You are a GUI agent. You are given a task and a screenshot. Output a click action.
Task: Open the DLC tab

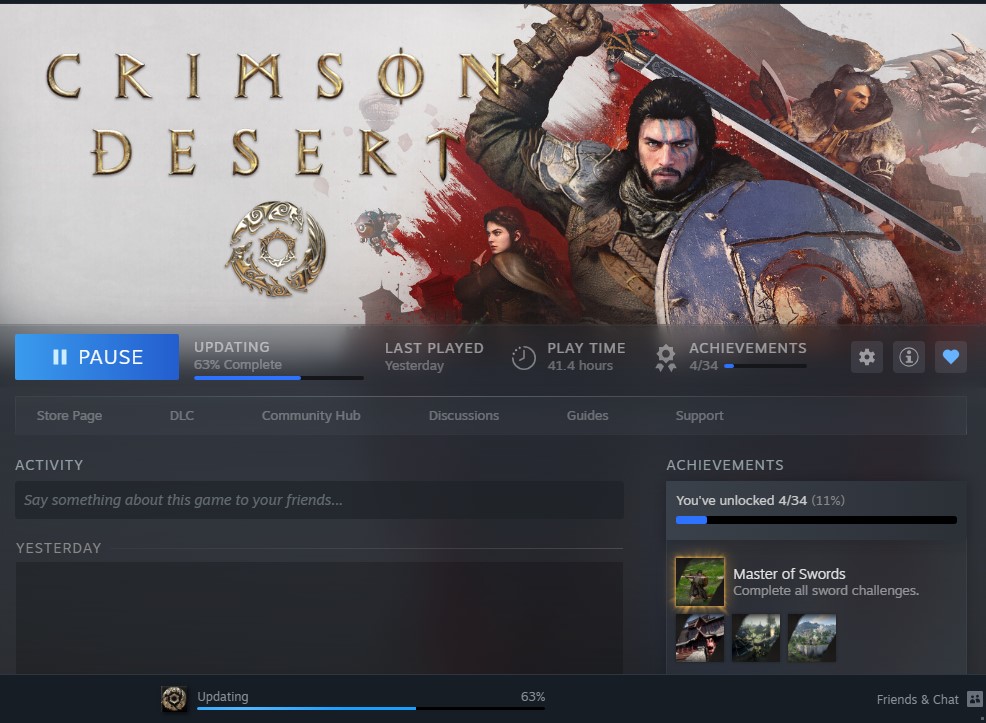[x=182, y=416]
